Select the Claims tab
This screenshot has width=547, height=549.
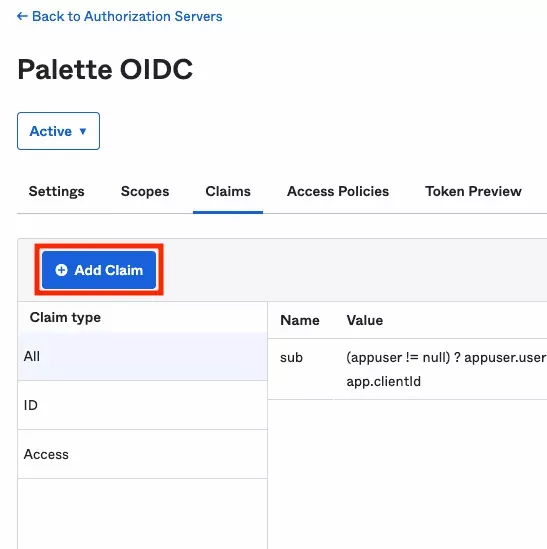coord(228,192)
